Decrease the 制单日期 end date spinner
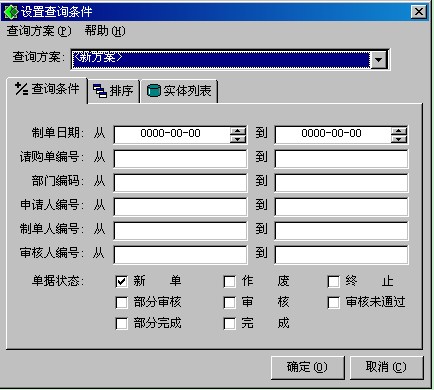 click(x=399, y=139)
